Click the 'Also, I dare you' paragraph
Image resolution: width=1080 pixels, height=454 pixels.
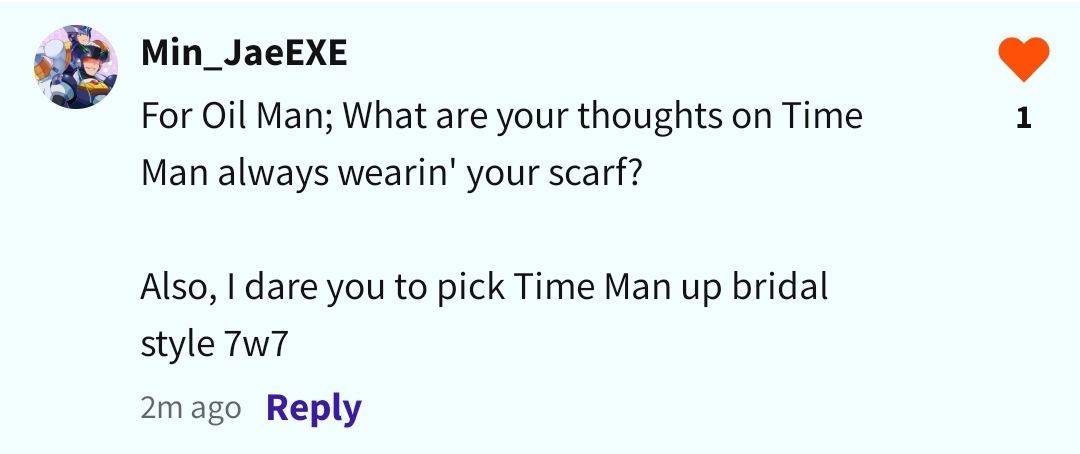[484, 315]
